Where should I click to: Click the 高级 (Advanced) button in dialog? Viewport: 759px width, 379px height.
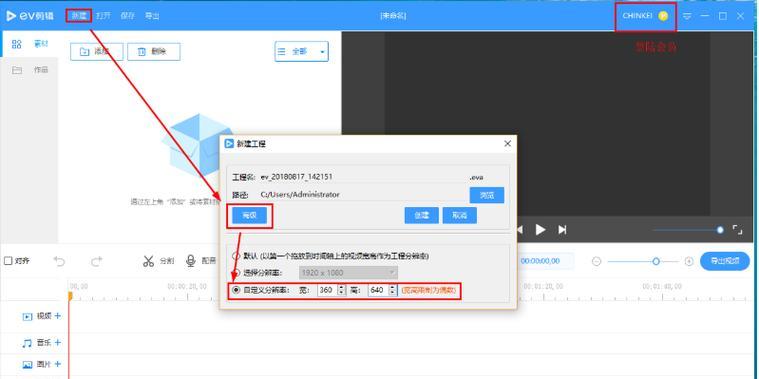click(x=249, y=216)
